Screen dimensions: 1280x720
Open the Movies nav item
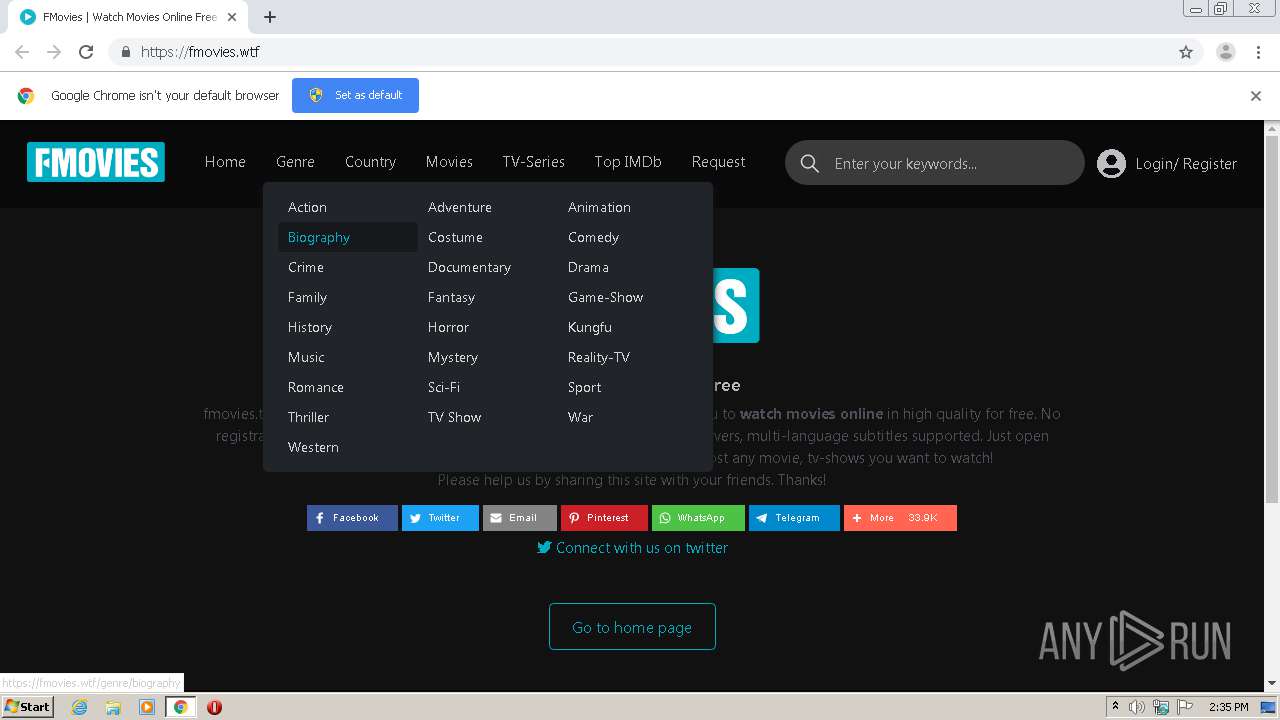449,162
